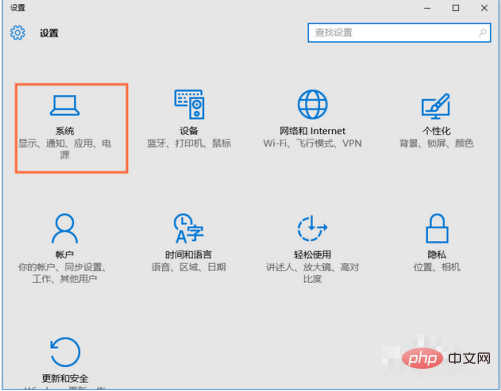
Task: Click the 隐私 label text
Action: pos(437,255)
